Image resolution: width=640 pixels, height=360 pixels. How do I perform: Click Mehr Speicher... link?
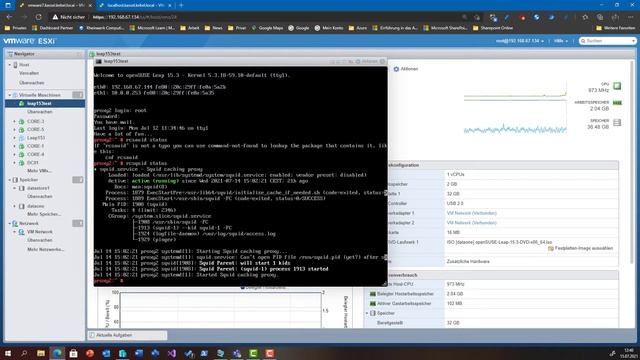[44, 214]
